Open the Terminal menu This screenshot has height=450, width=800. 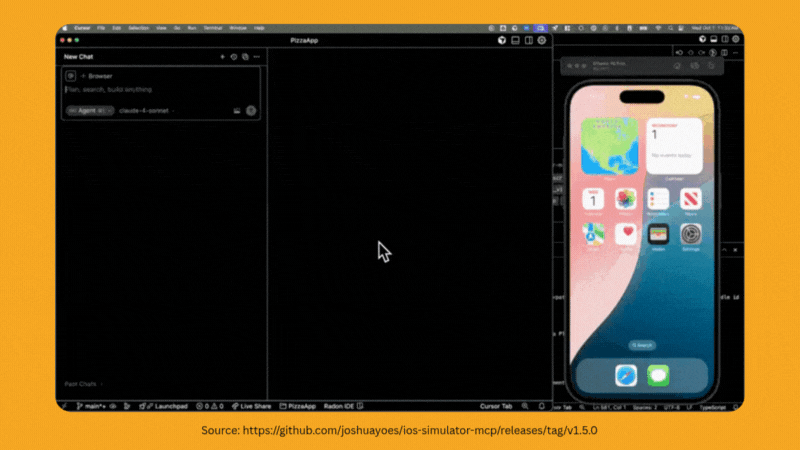click(x=213, y=28)
